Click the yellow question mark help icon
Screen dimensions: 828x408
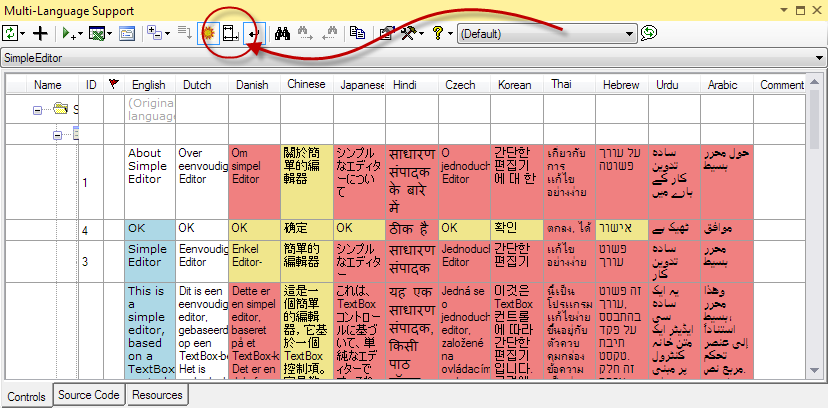tap(437, 33)
